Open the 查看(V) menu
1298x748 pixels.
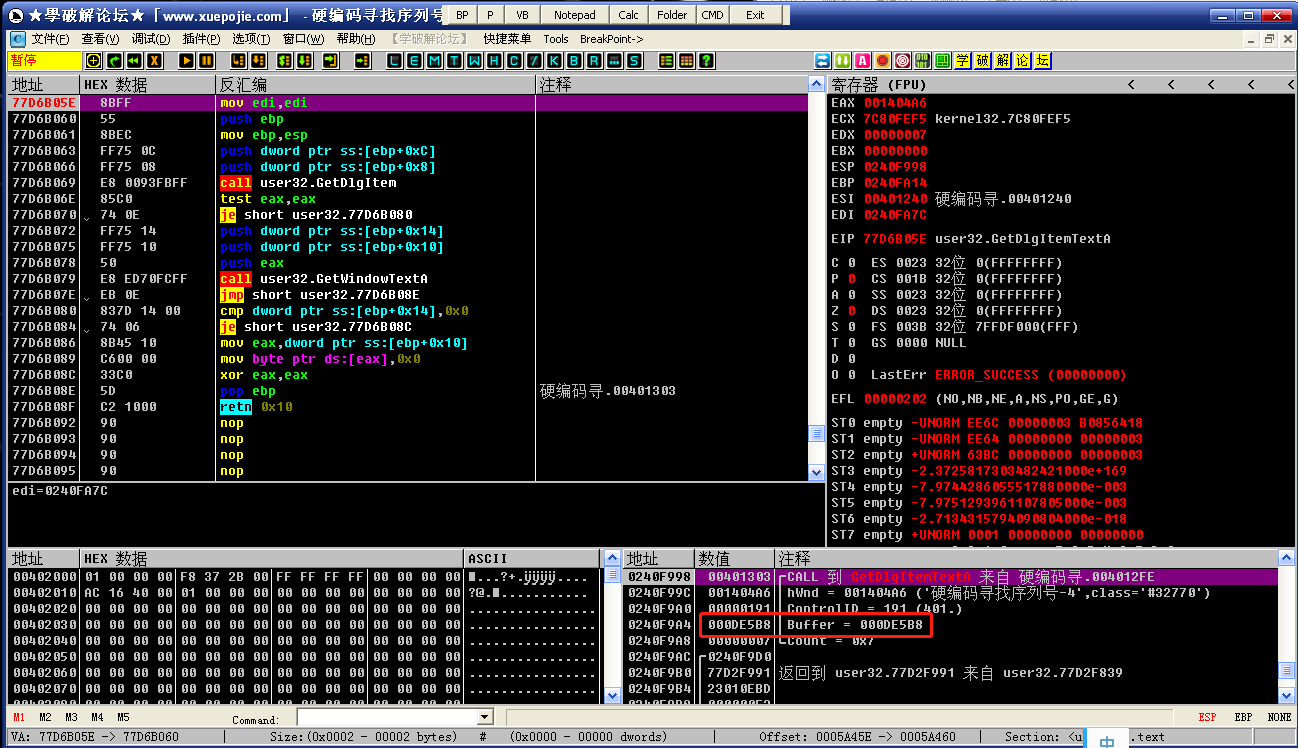tap(100, 39)
